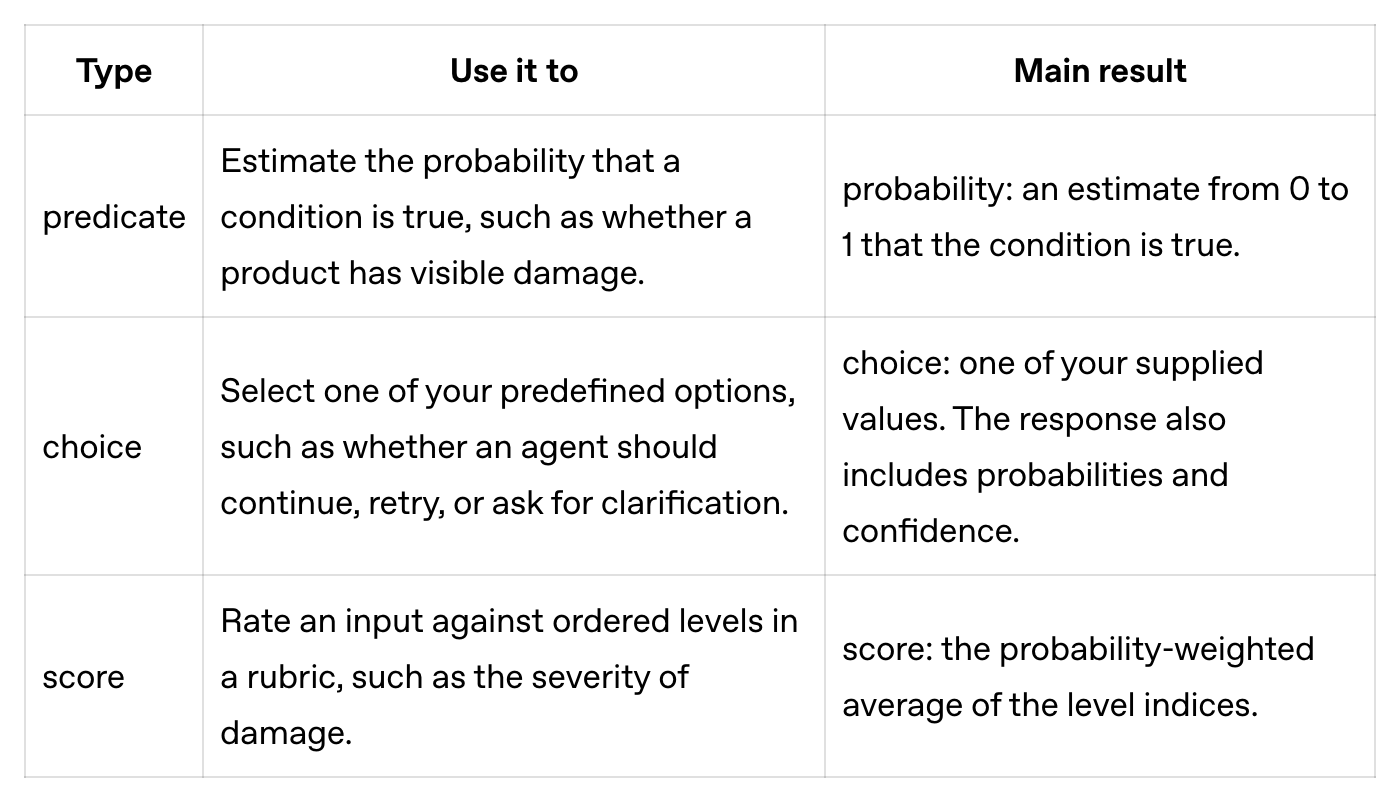Click the Main result column header
This screenshot has height=802, width=1400.
click(1100, 71)
